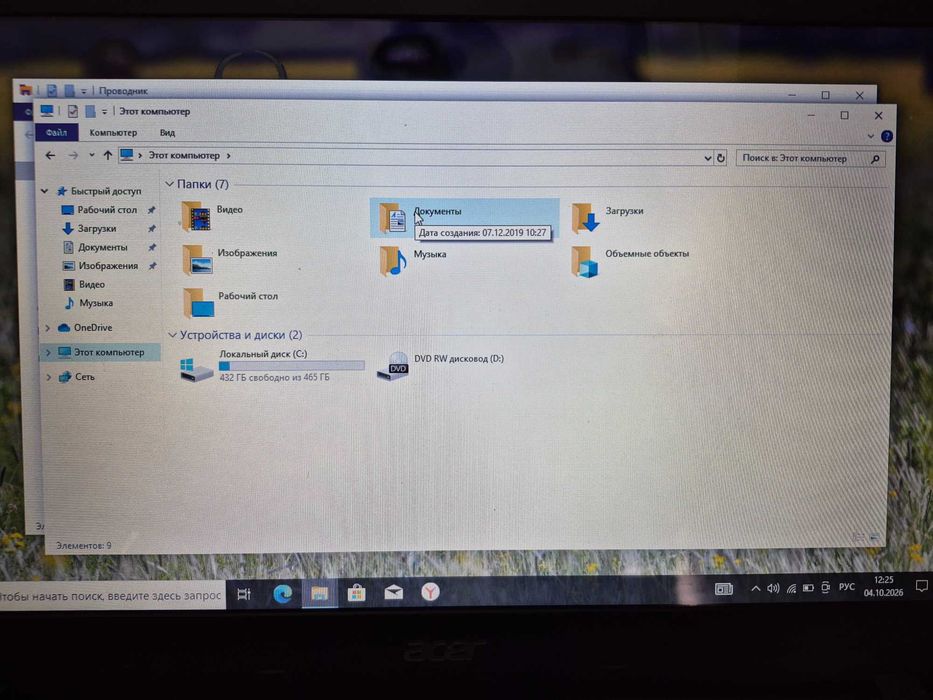Open the Музыка folder icon
This screenshot has height=700, width=933.
393,261
